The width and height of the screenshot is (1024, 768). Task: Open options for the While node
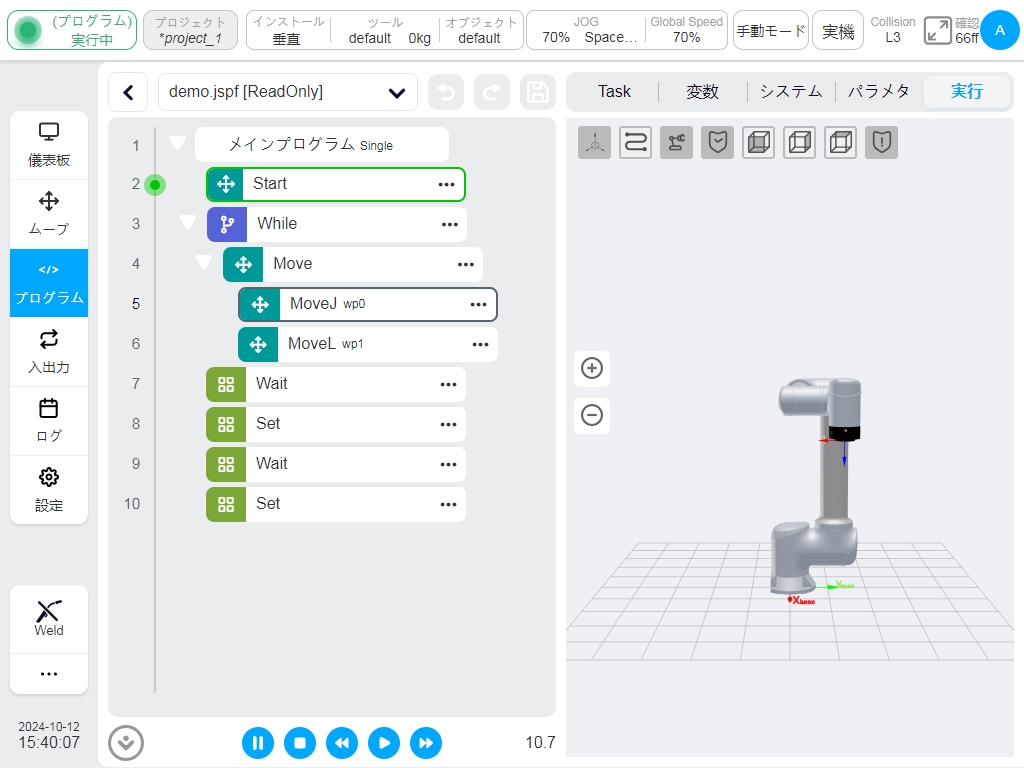450,225
